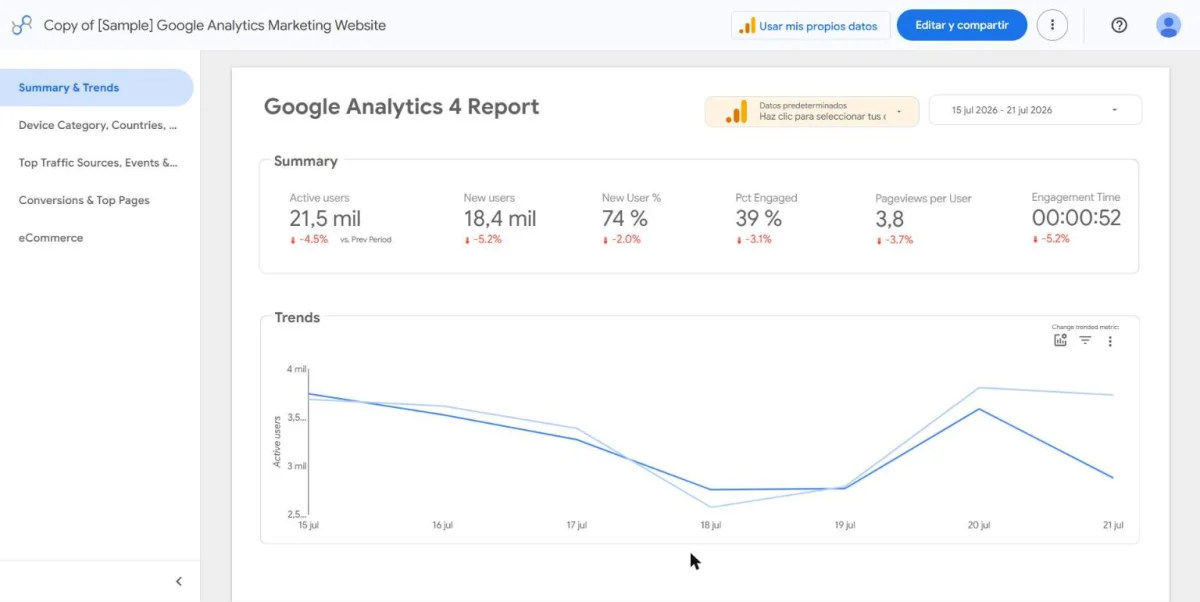This screenshot has width=1200, height=602.
Task: Click the -3.7% change under Pageviews per User
Action: click(x=894, y=240)
